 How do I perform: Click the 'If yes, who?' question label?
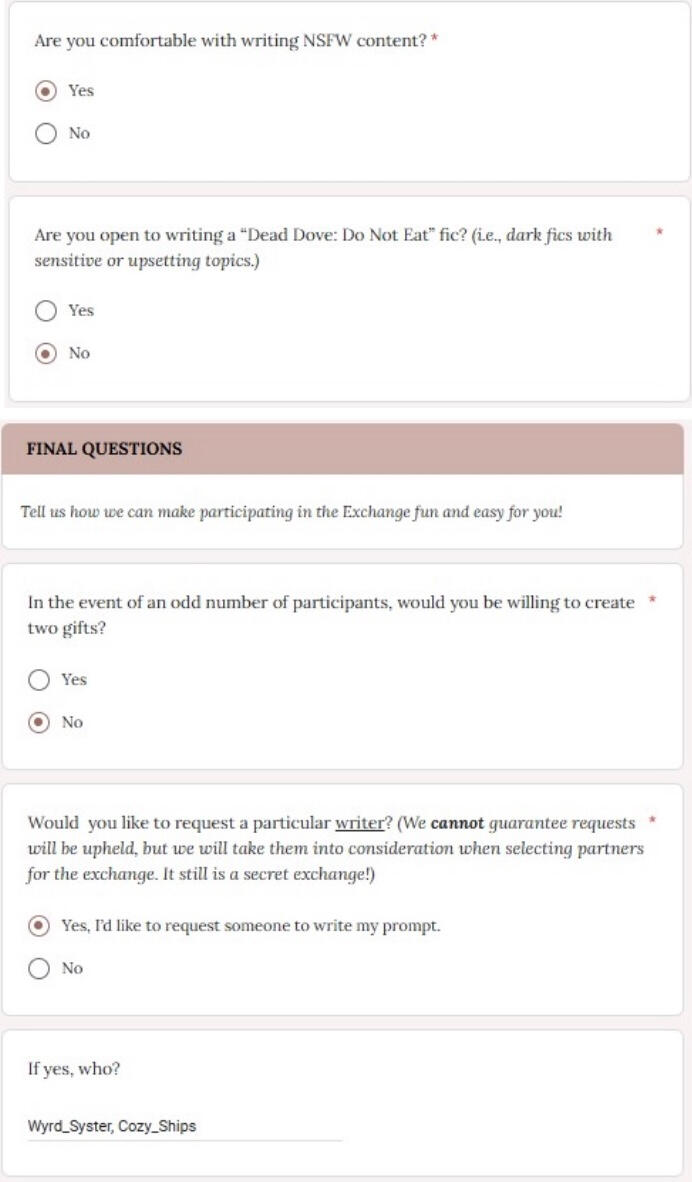point(73,1069)
